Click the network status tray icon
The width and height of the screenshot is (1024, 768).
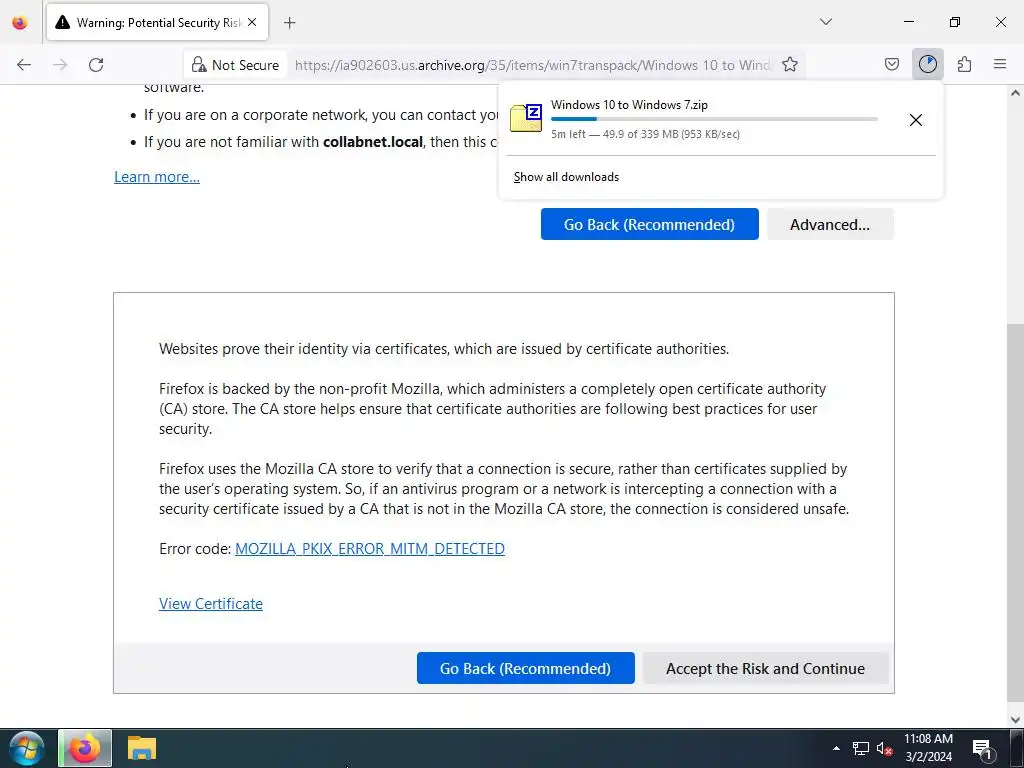pyautogui.click(x=861, y=748)
